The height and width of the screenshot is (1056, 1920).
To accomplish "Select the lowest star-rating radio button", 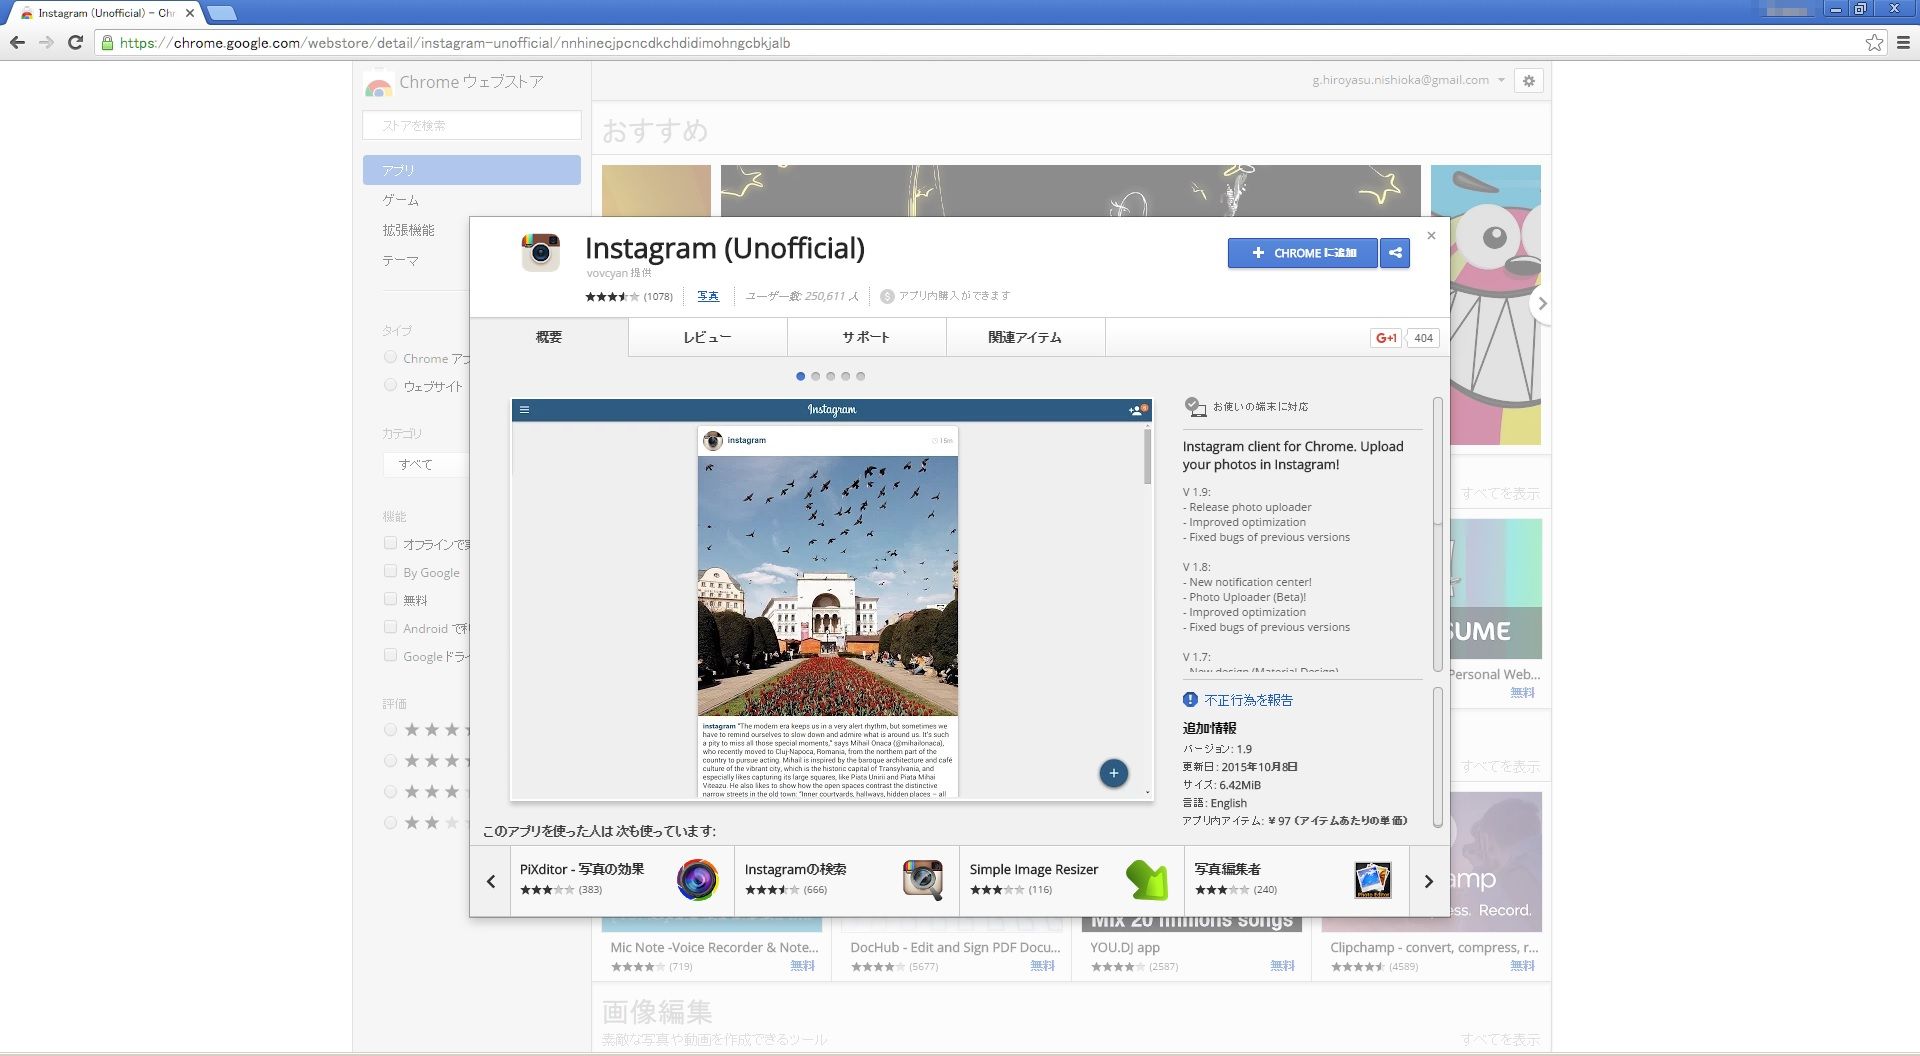I will point(390,823).
